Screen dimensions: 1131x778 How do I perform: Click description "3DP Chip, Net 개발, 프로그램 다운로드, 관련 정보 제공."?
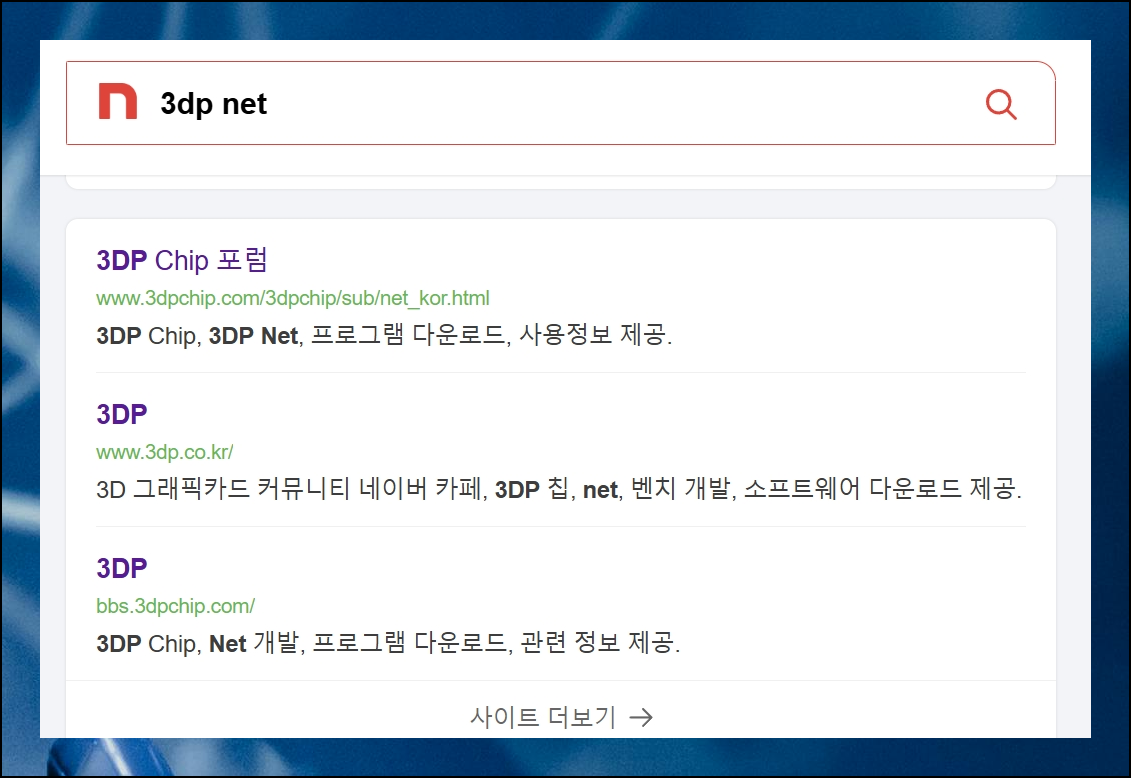(x=388, y=642)
